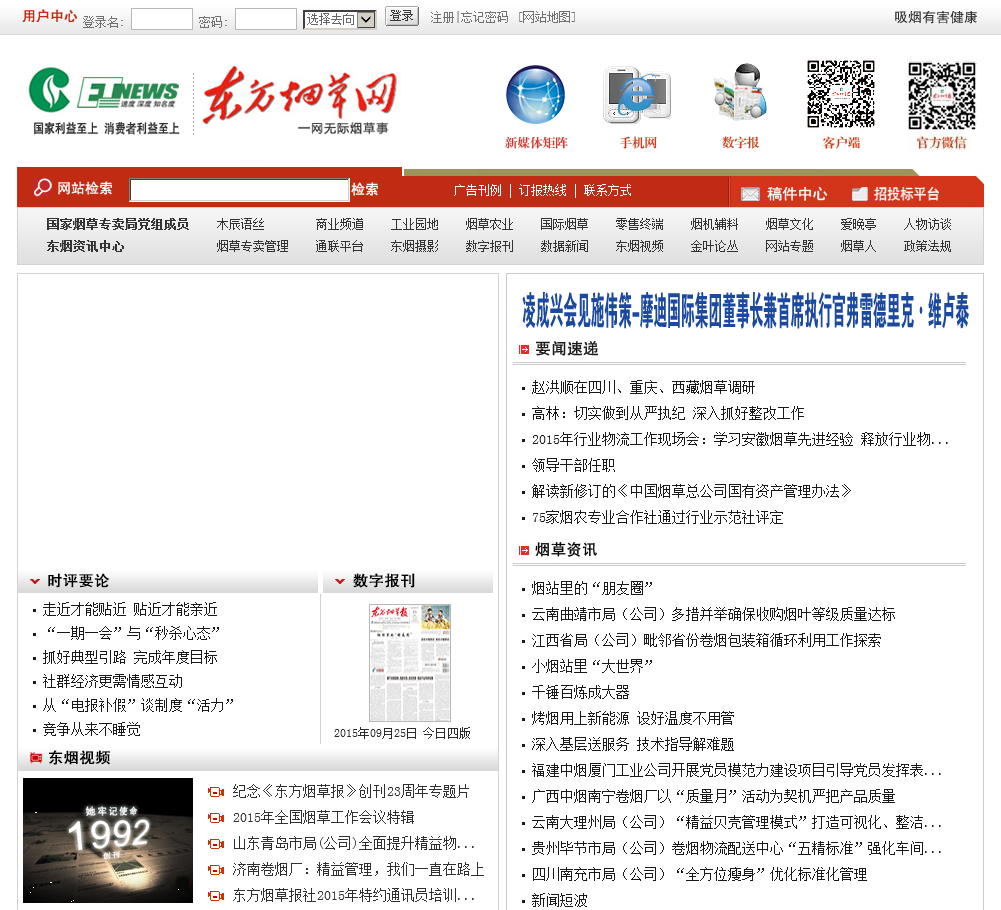Expand the 数字报刊 section arrow
The width and height of the screenshot is (1001, 910).
point(340,581)
